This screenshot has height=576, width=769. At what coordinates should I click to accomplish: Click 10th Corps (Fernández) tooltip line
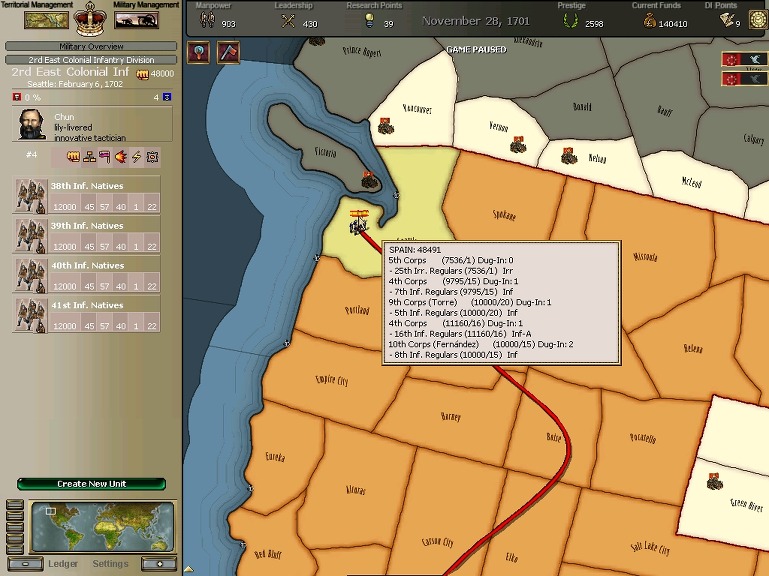(481, 344)
